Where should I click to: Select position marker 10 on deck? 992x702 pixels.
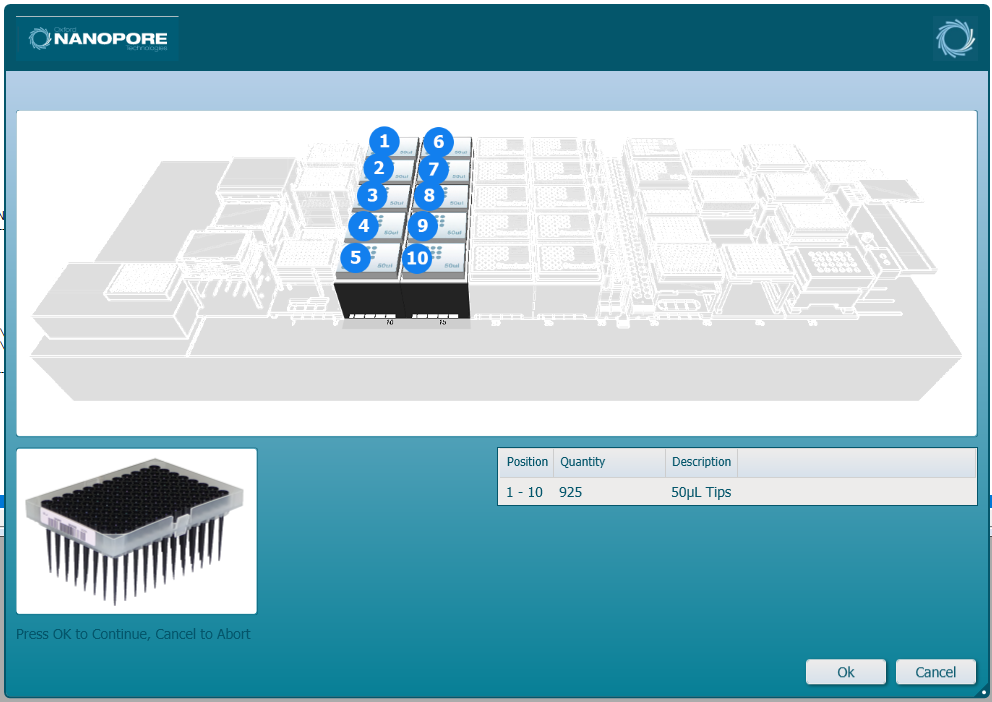pos(417,258)
